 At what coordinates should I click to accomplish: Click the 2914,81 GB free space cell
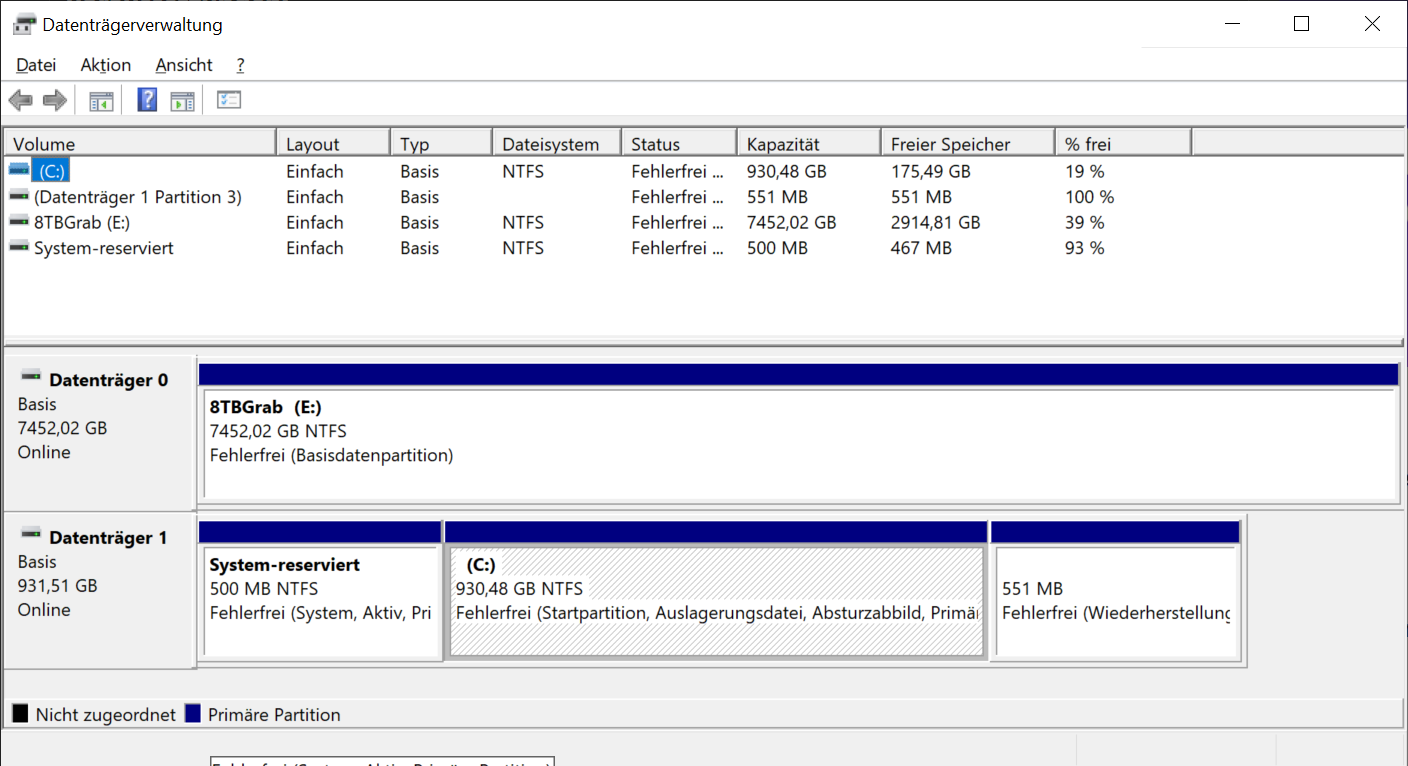(x=936, y=222)
